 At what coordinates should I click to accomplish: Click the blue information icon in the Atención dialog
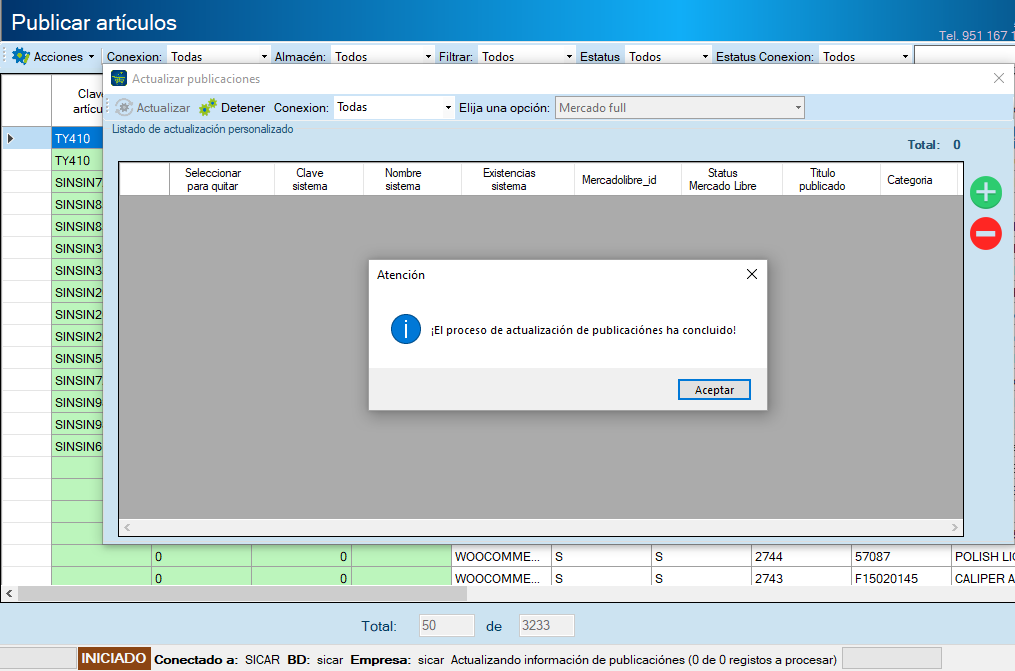coord(406,329)
